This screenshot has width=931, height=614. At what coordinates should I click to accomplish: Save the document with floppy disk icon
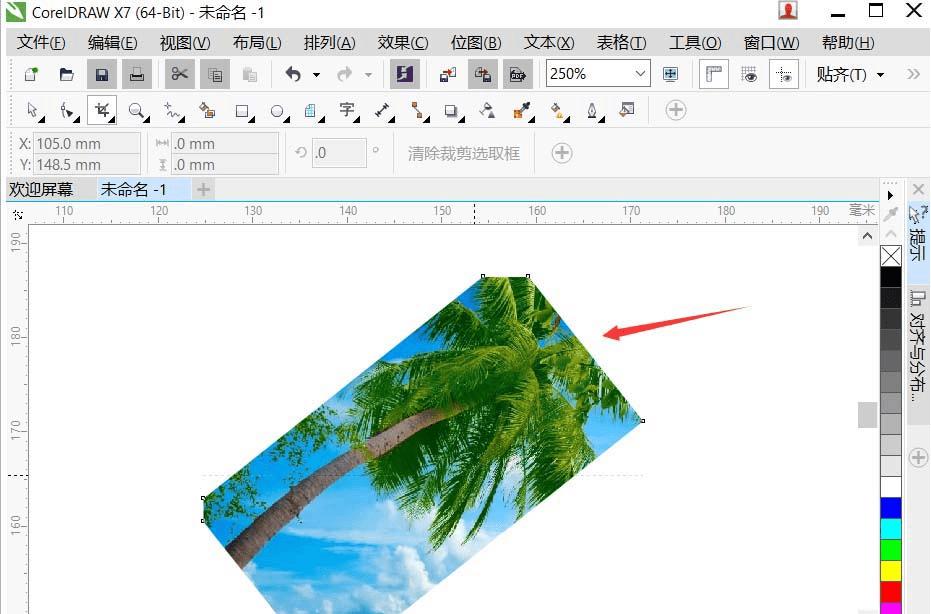(102, 74)
